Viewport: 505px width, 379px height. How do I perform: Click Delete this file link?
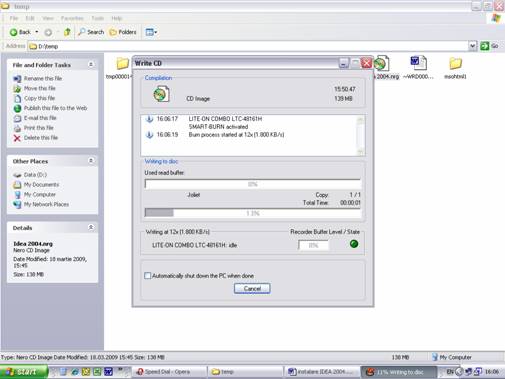[x=41, y=138]
